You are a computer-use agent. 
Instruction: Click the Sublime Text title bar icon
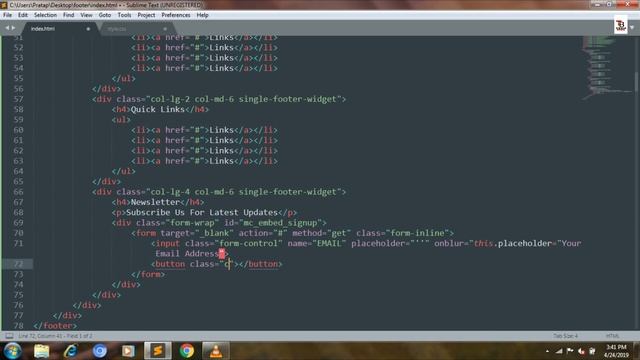click(4, 5)
